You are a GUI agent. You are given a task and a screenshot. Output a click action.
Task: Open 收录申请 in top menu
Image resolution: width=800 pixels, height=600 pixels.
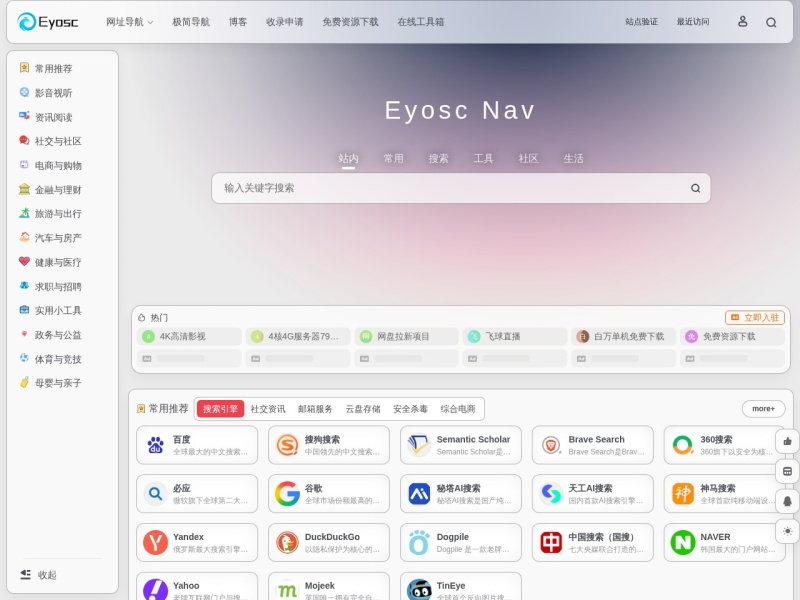point(285,22)
